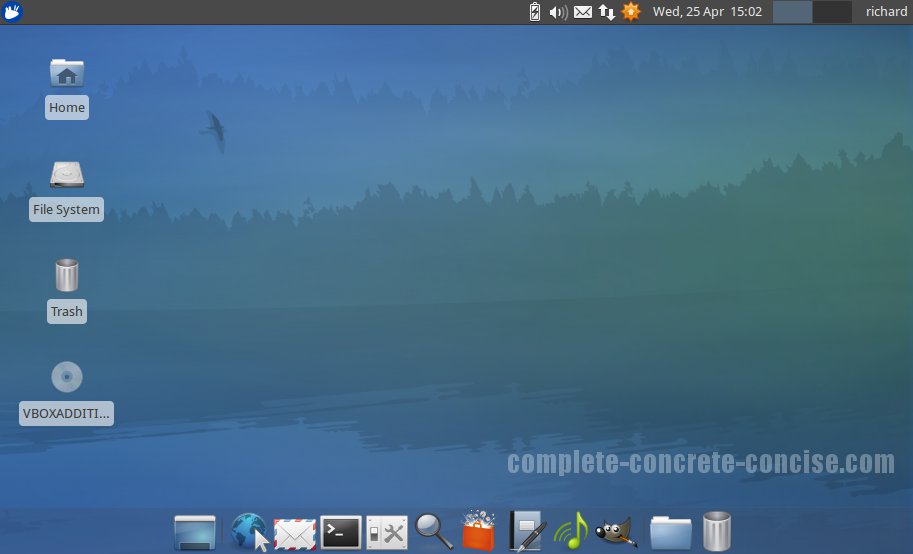Viewport: 913px width, 554px height.
Task: Select the Trash desktop icon
Action: 67,276
